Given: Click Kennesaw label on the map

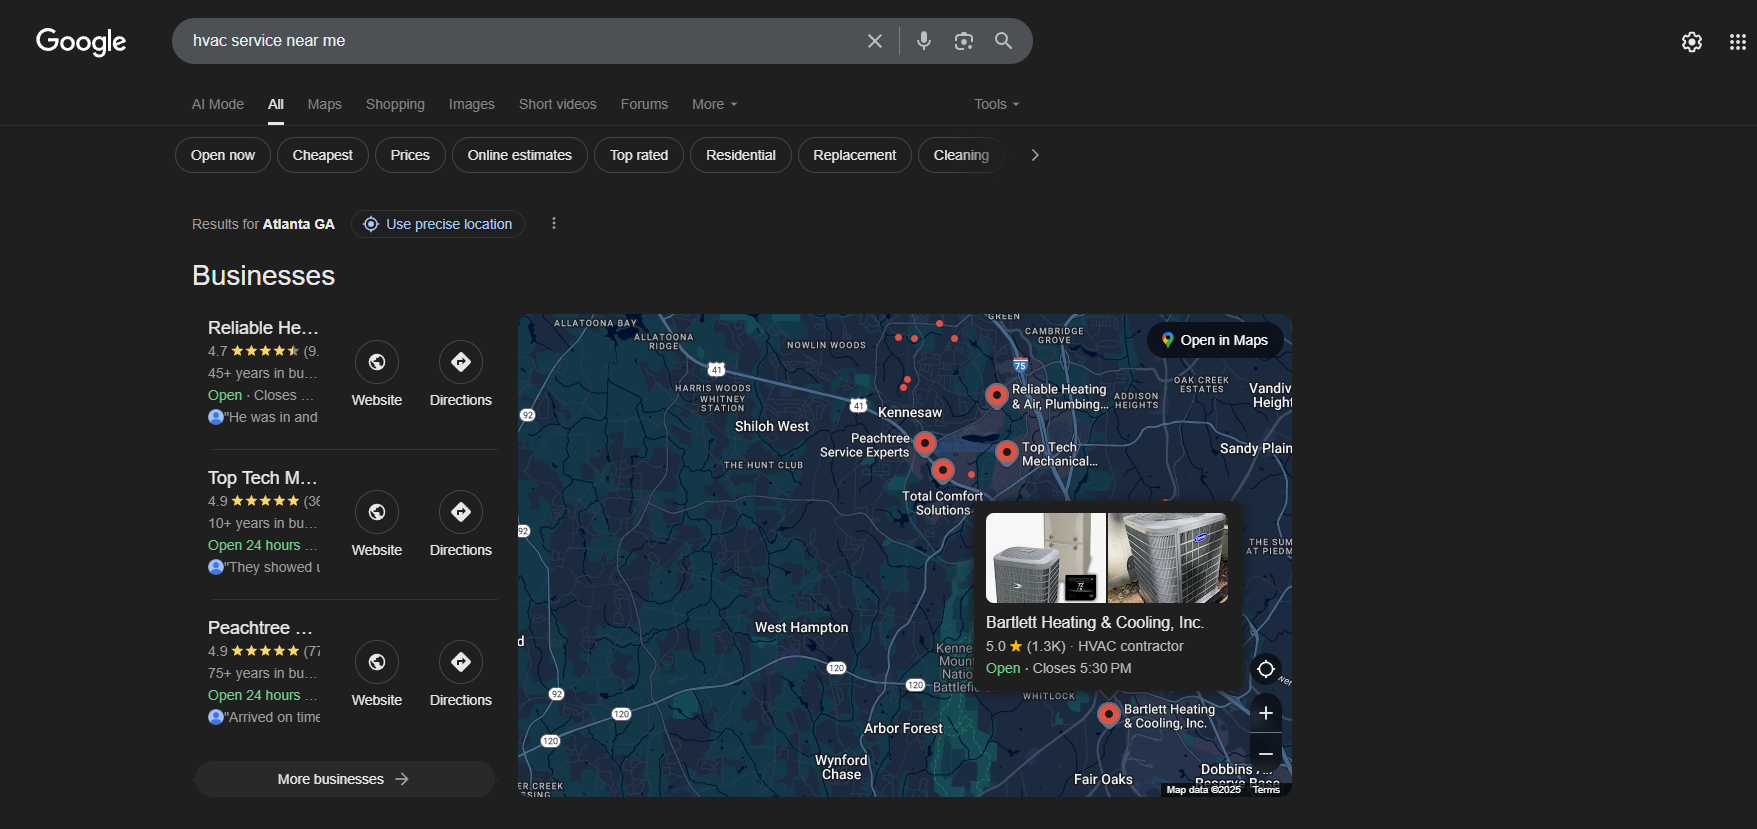Looking at the screenshot, I should (910, 412).
